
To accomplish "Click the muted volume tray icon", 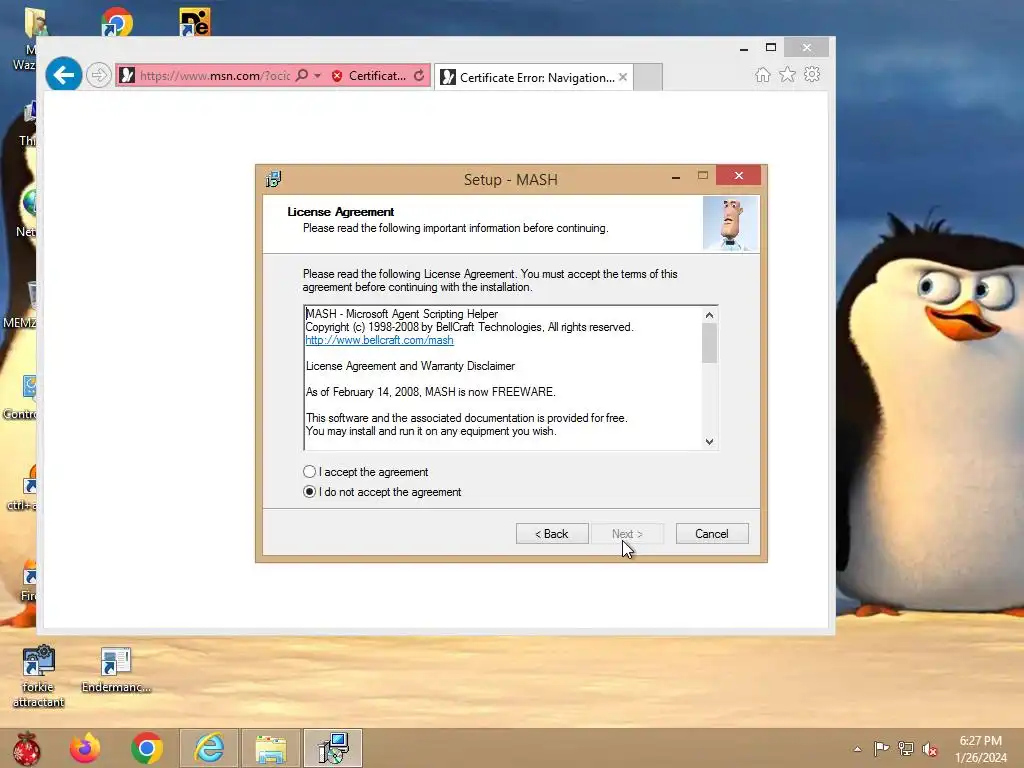I will [930, 748].
